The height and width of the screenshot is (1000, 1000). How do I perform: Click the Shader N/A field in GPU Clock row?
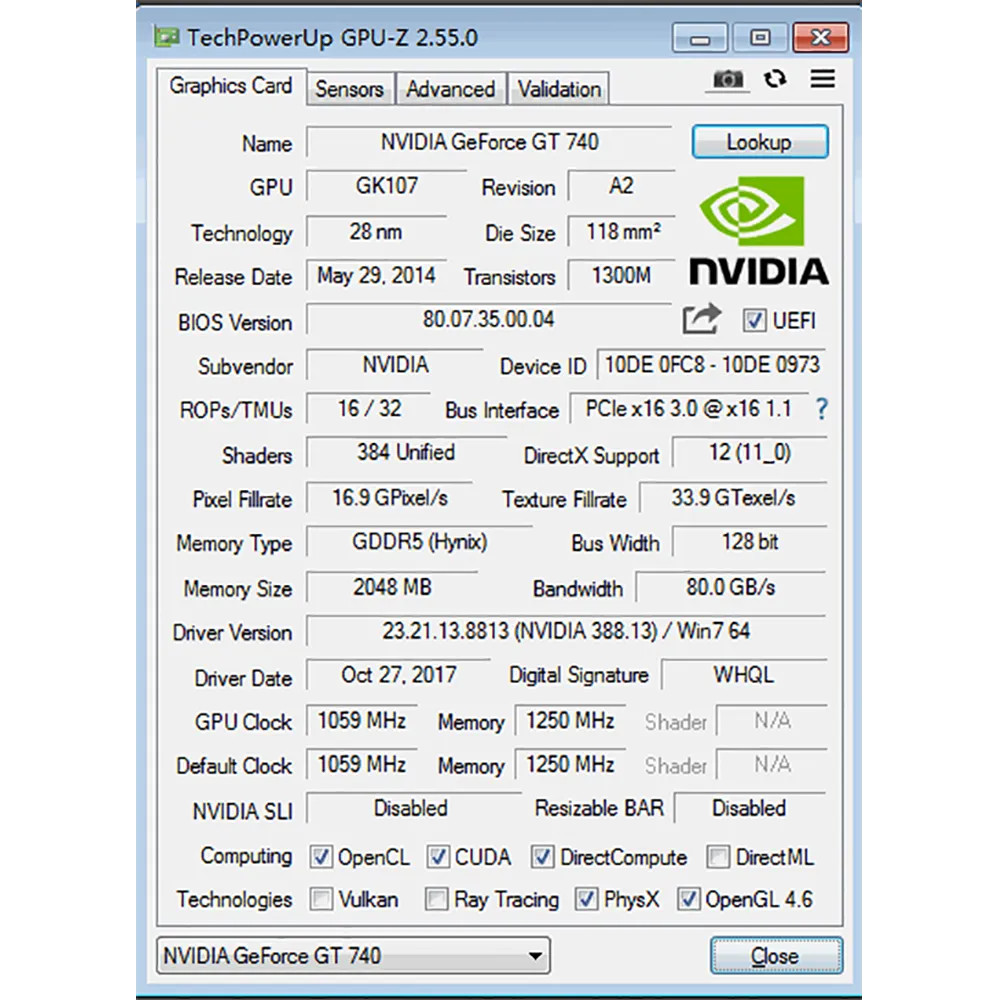pyautogui.click(x=772, y=720)
